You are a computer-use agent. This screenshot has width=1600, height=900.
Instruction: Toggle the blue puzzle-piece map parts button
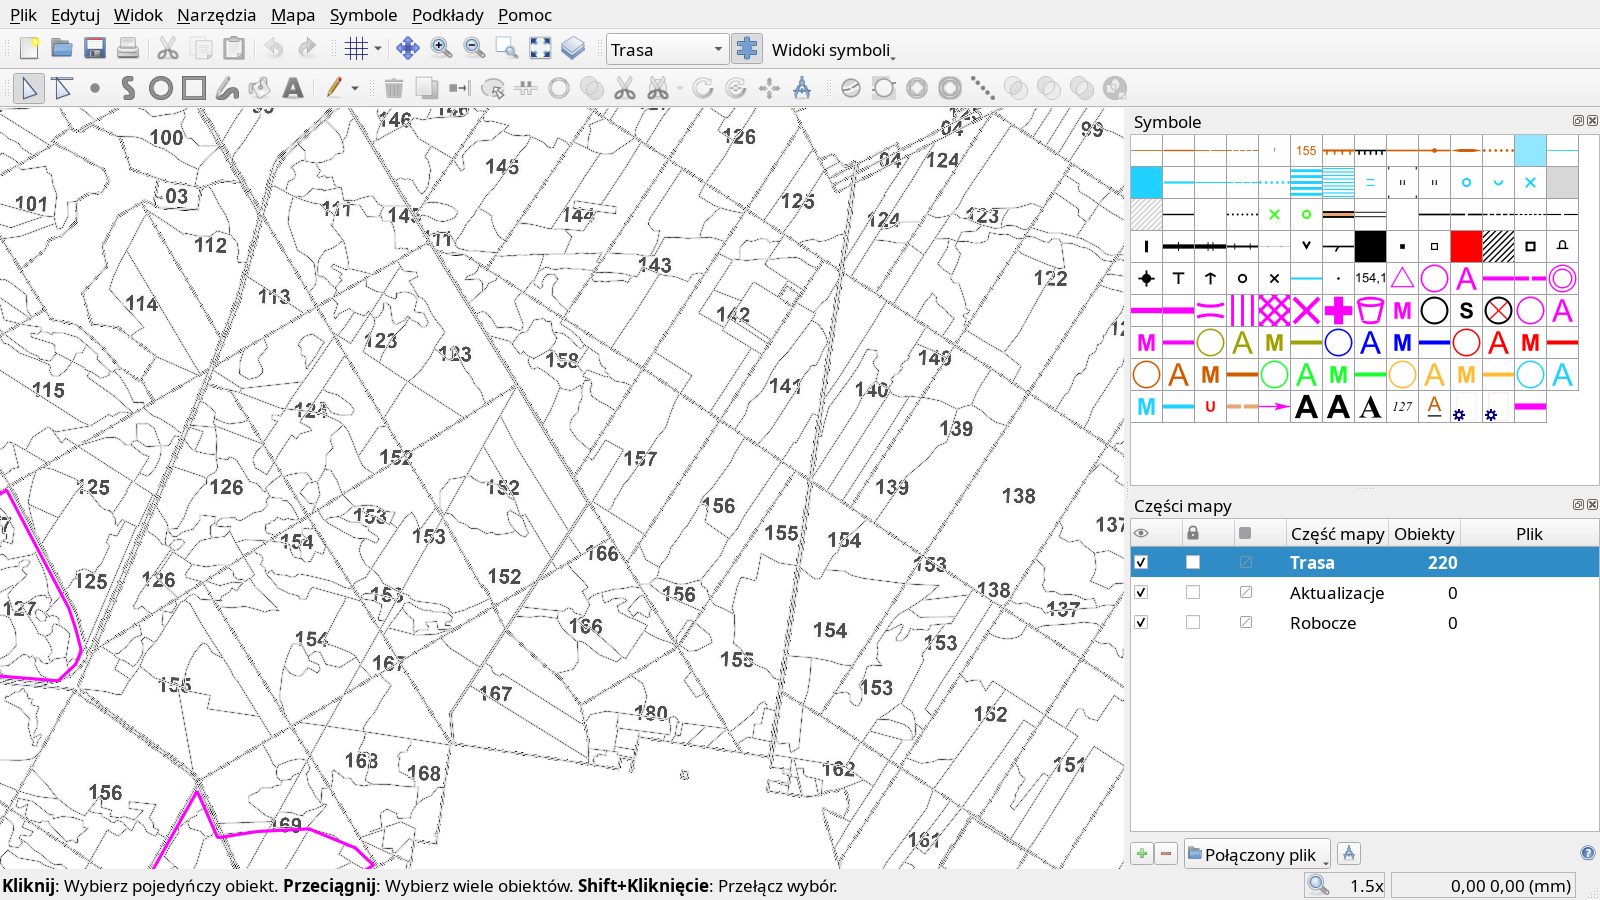click(x=746, y=48)
